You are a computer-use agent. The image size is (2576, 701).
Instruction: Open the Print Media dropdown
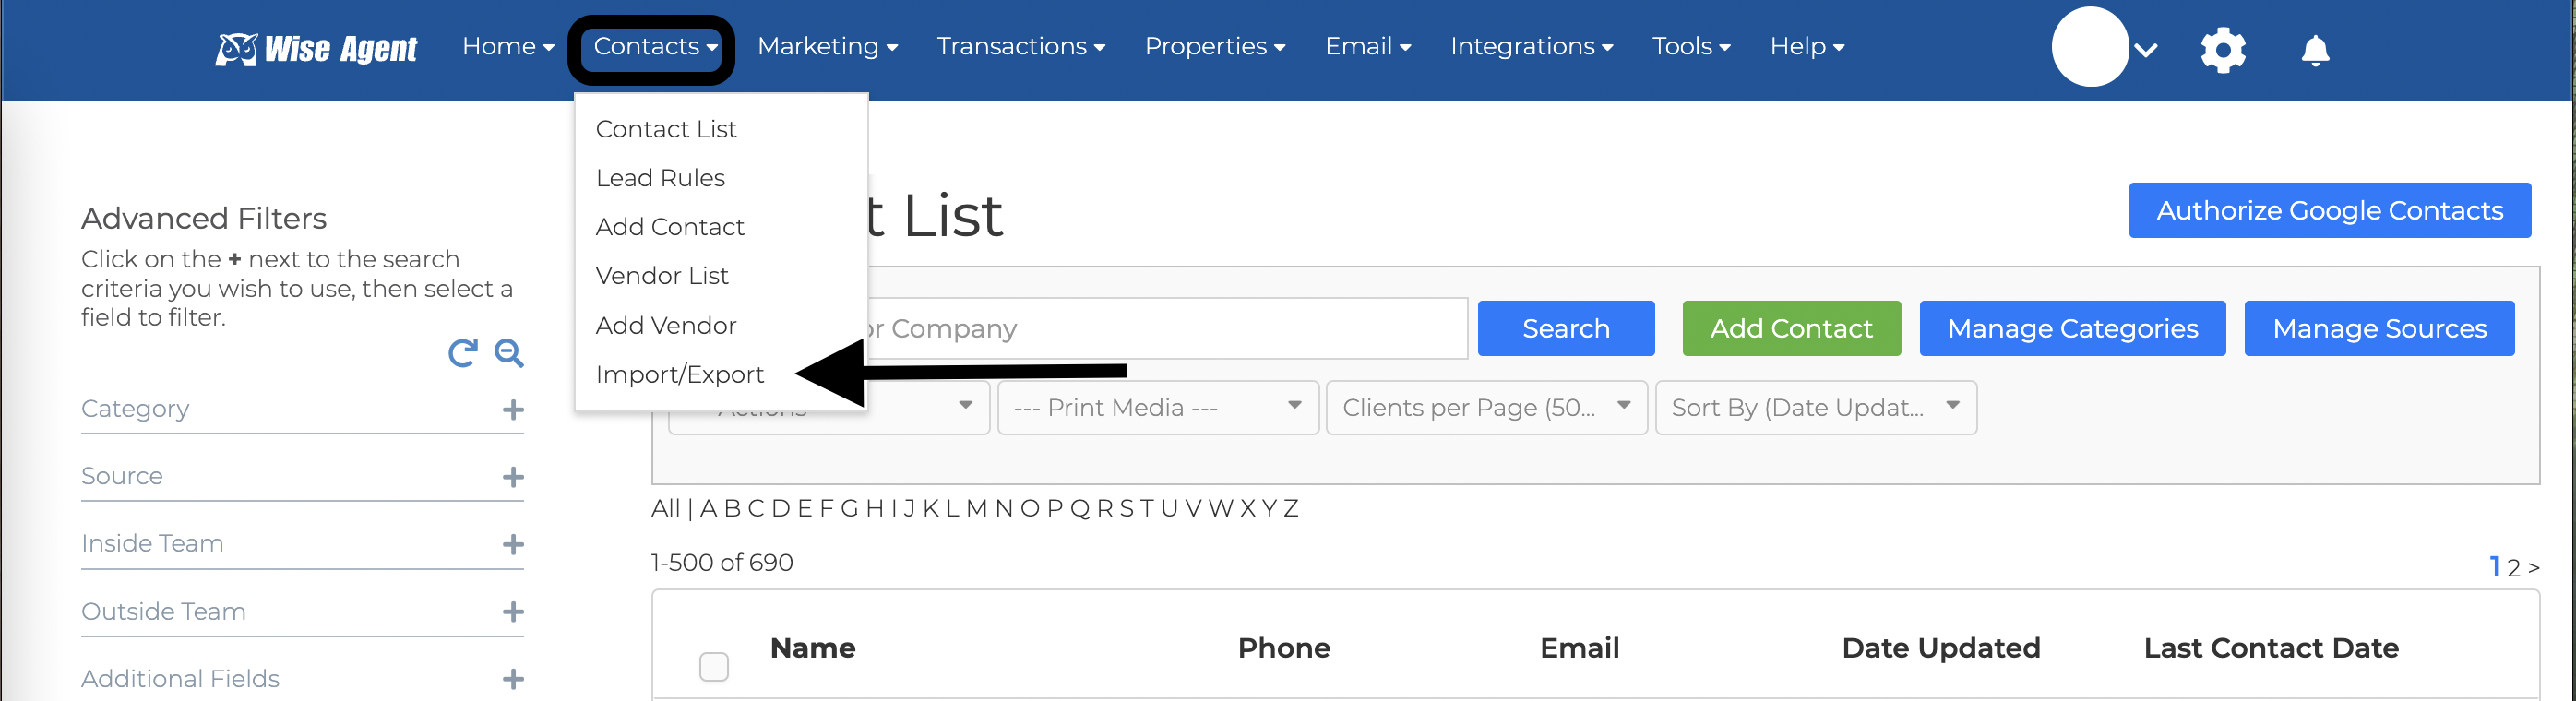coord(1157,408)
